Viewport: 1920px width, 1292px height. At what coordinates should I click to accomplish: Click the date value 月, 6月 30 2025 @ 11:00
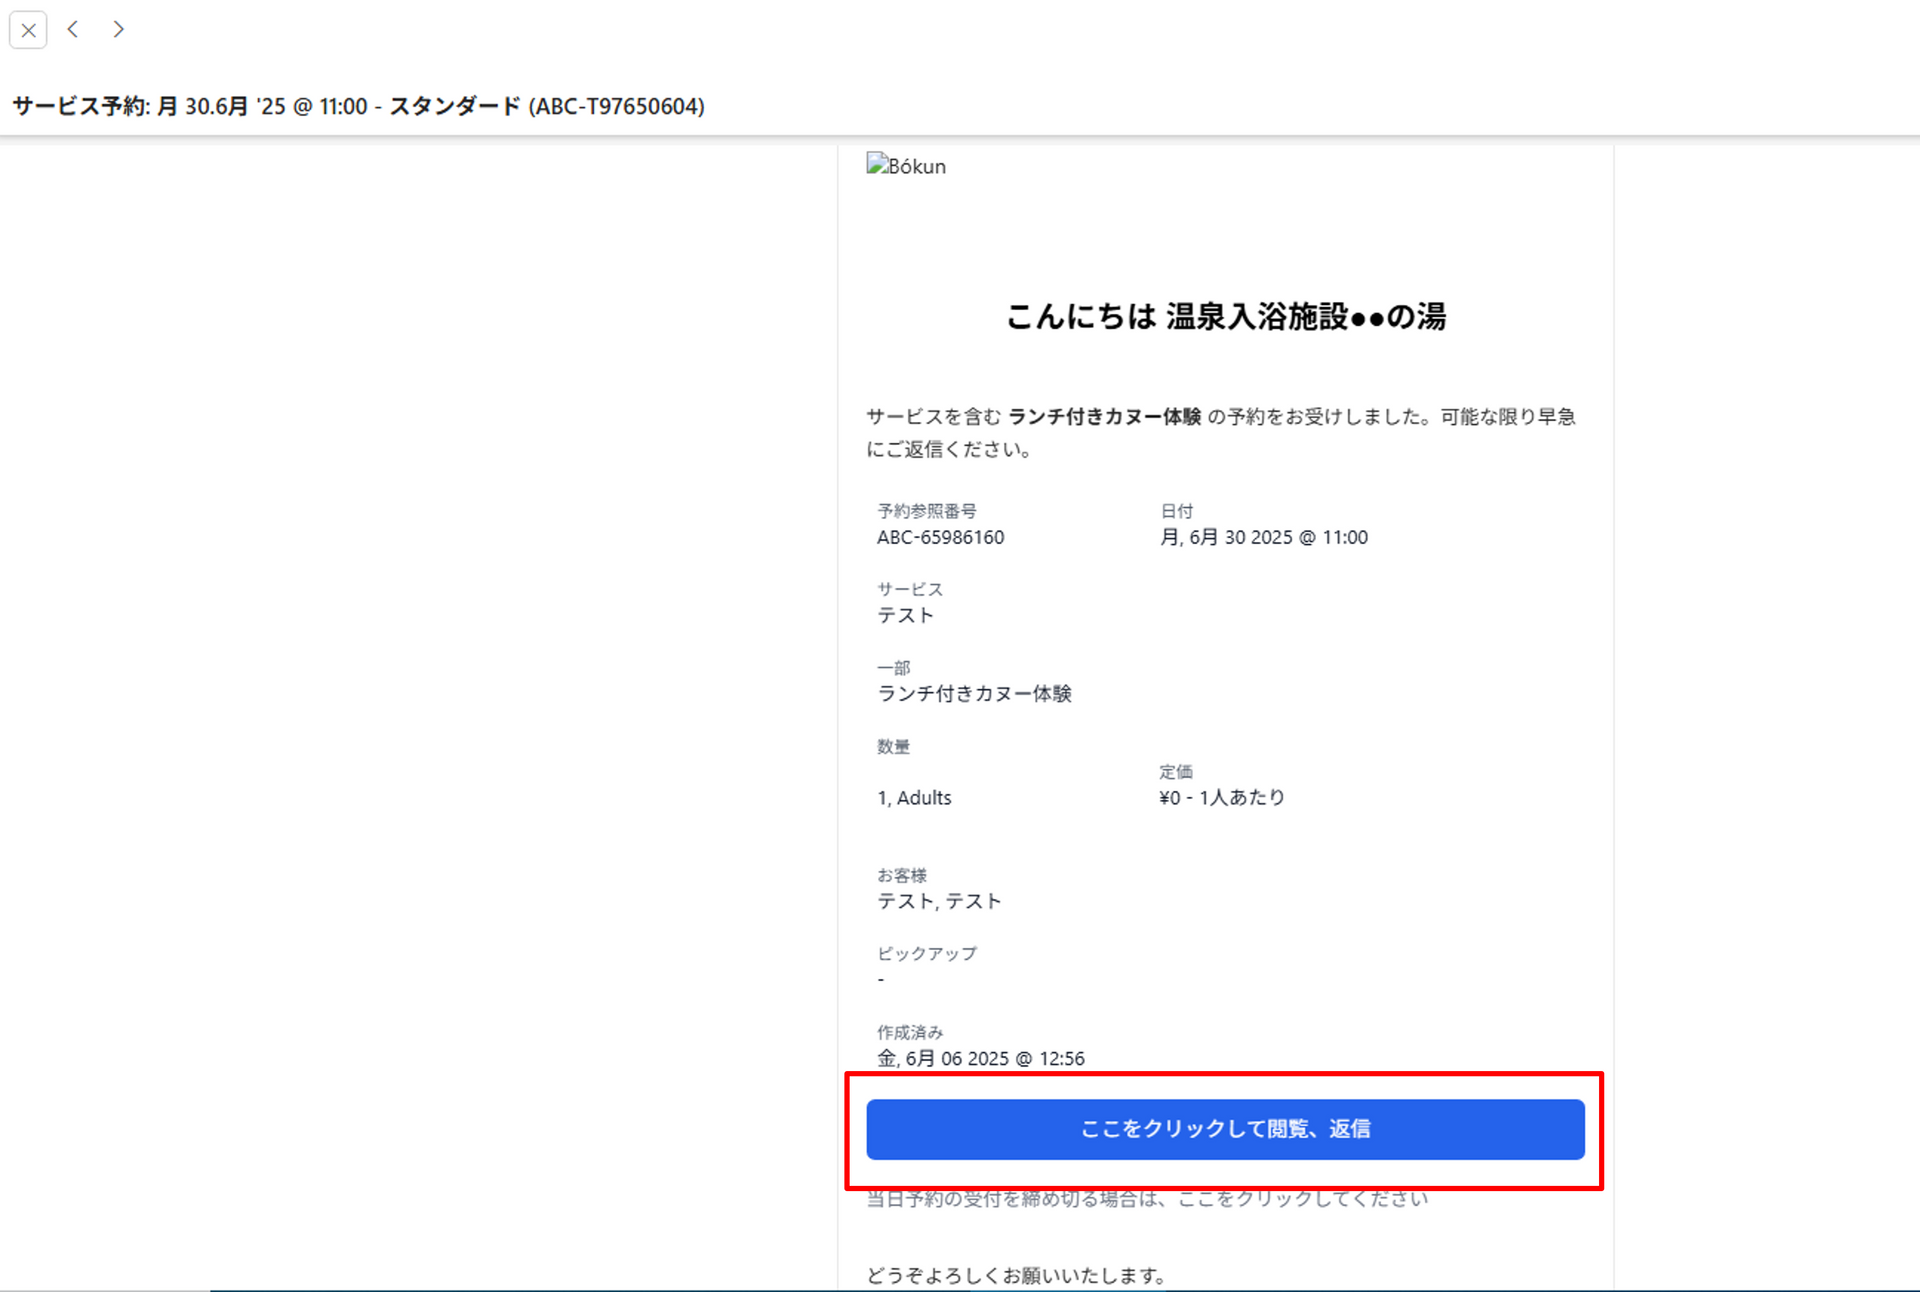click(x=1263, y=537)
